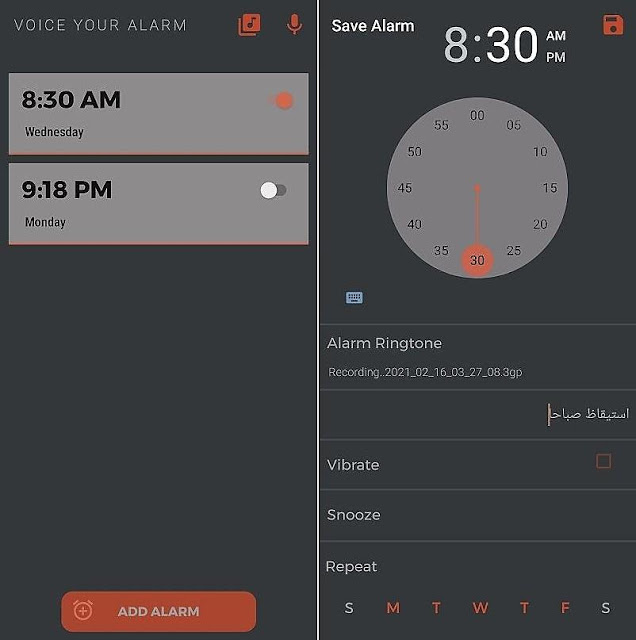Open the music library icon
The width and height of the screenshot is (636, 640).
click(x=249, y=25)
